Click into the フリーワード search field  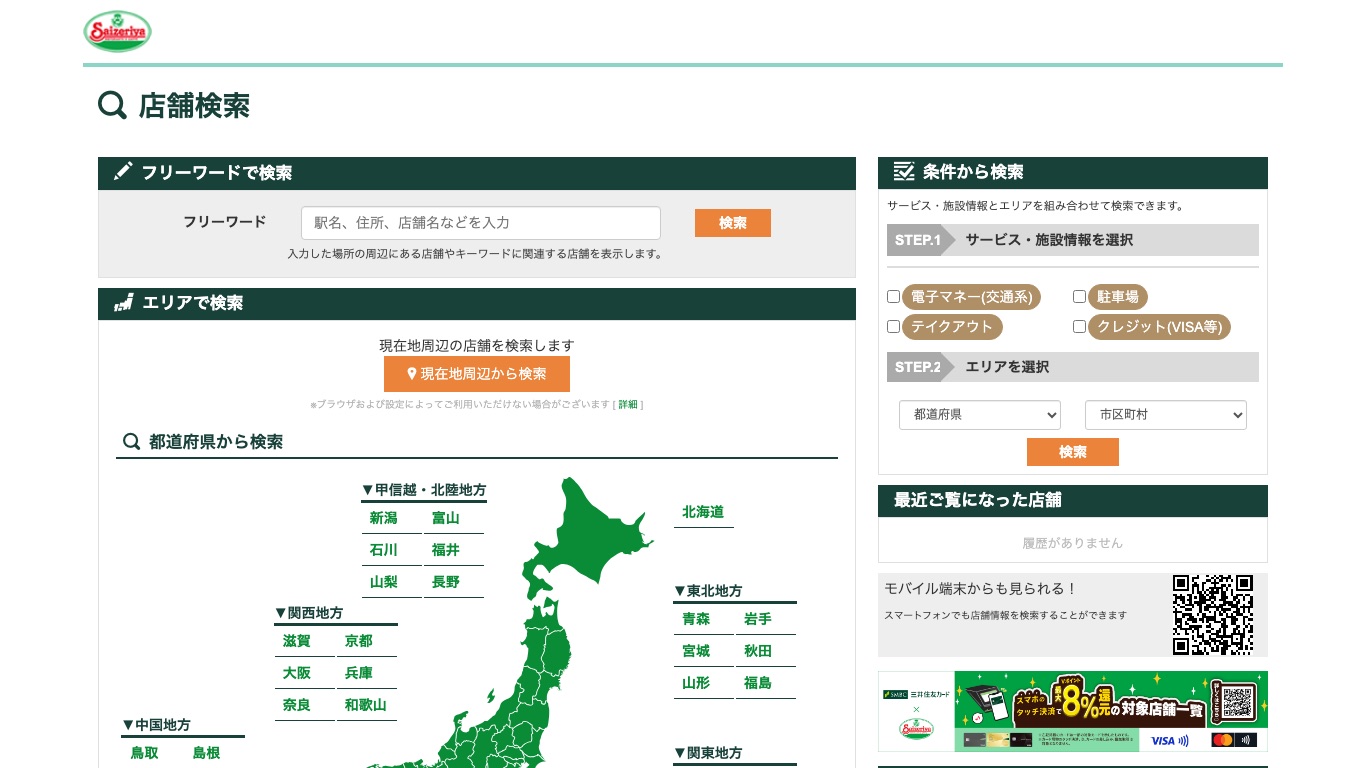click(481, 223)
